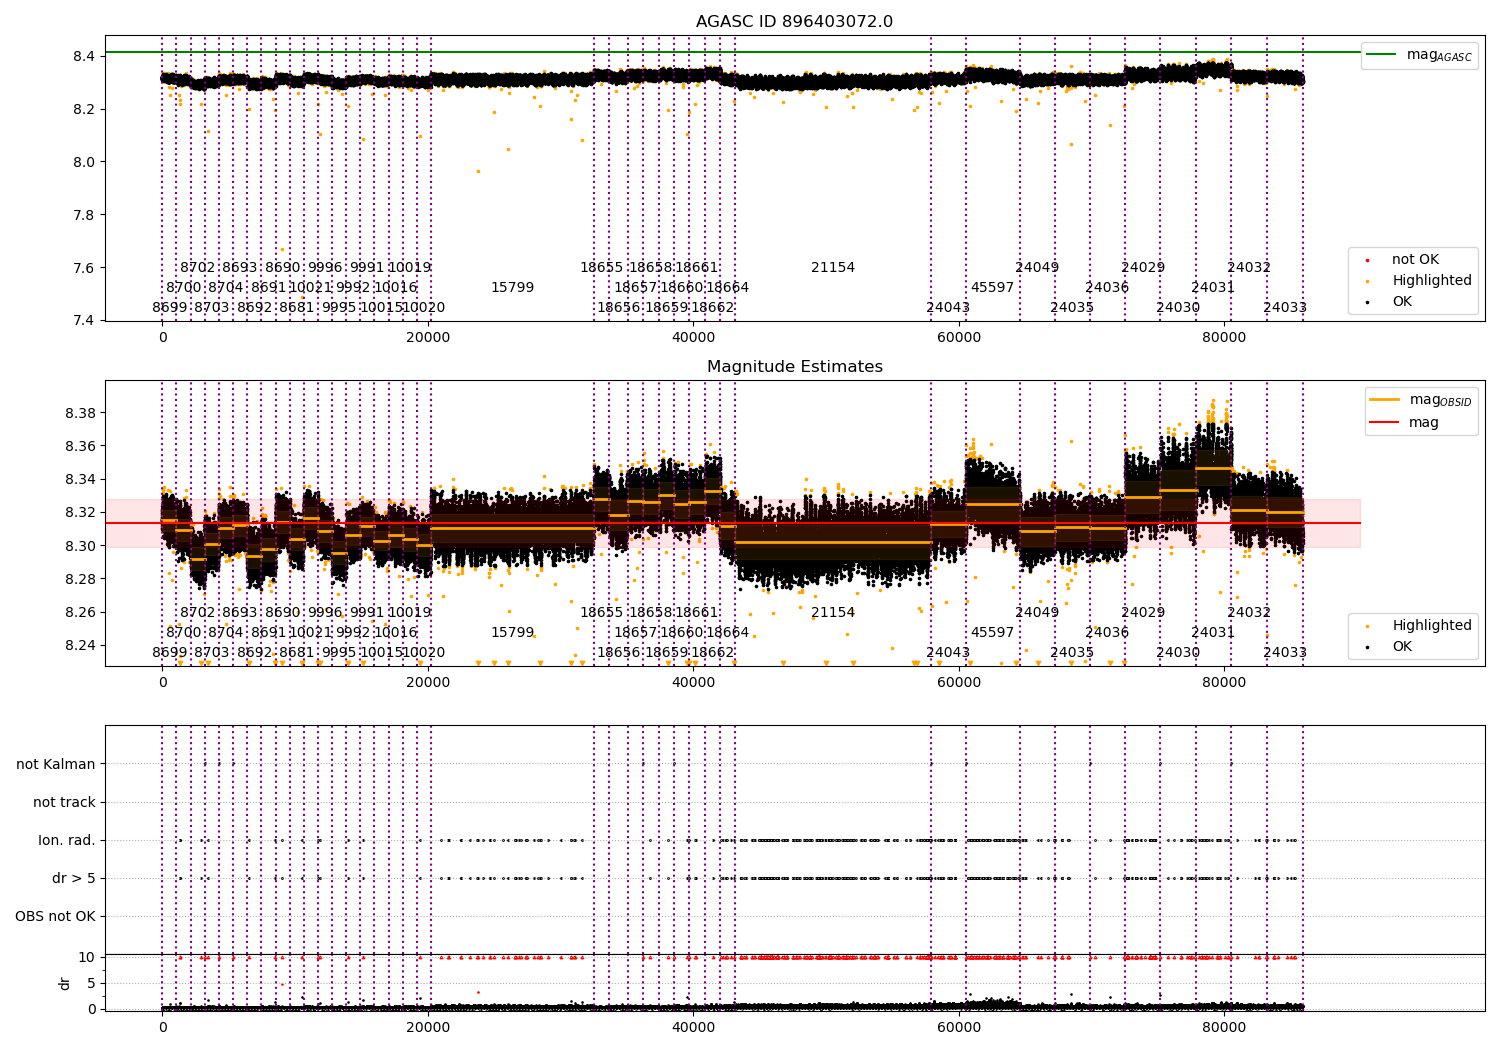Click the green line sample in the mag AGASC legend

pyautogui.click(x=1382, y=55)
